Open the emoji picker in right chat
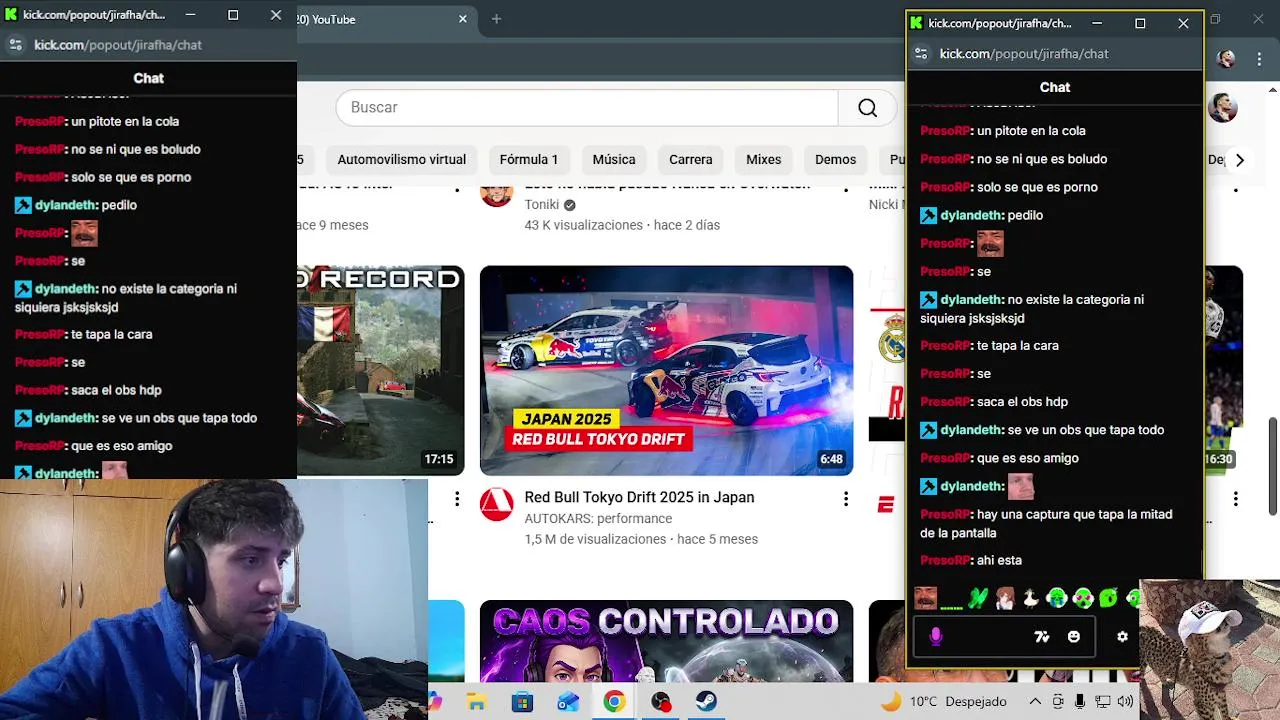The width and height of the screenshot is (1280, 720). pos(1074,637)
